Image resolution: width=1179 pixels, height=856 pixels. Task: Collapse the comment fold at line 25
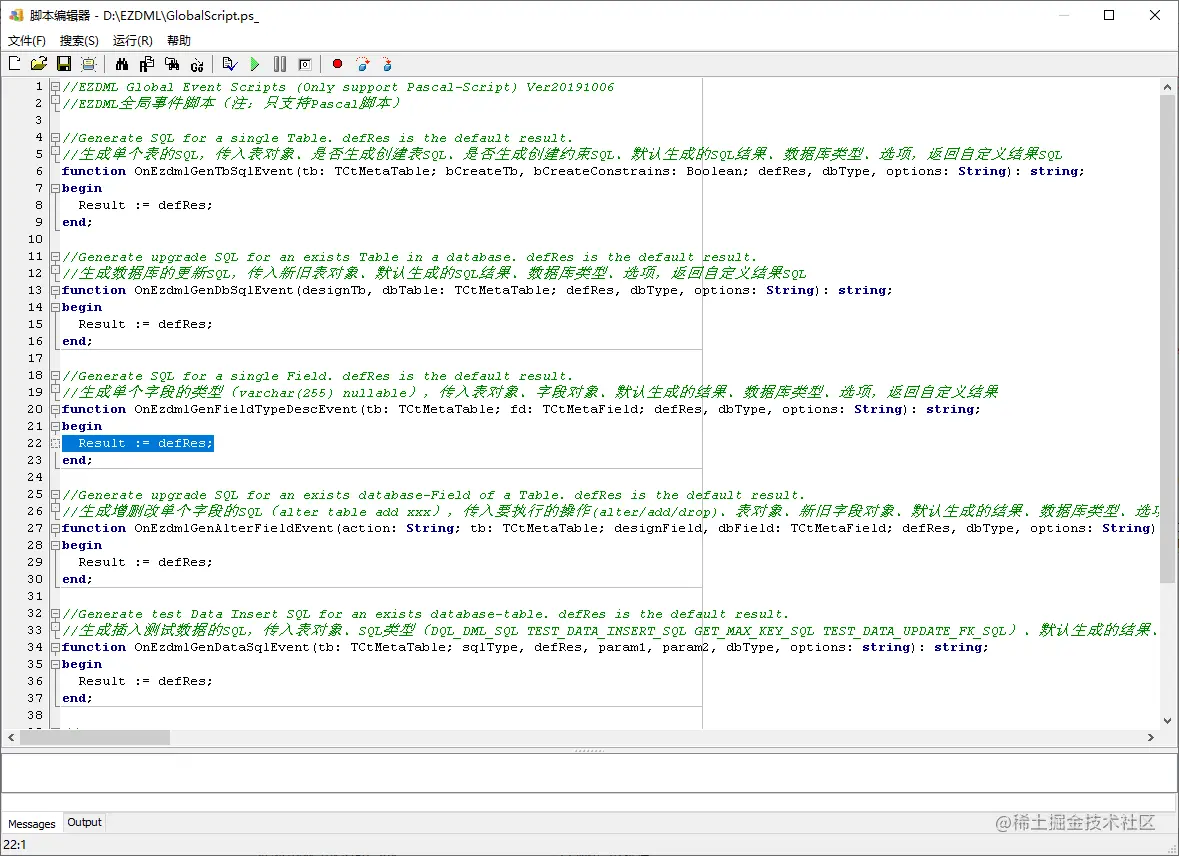(x=55, y=495)
